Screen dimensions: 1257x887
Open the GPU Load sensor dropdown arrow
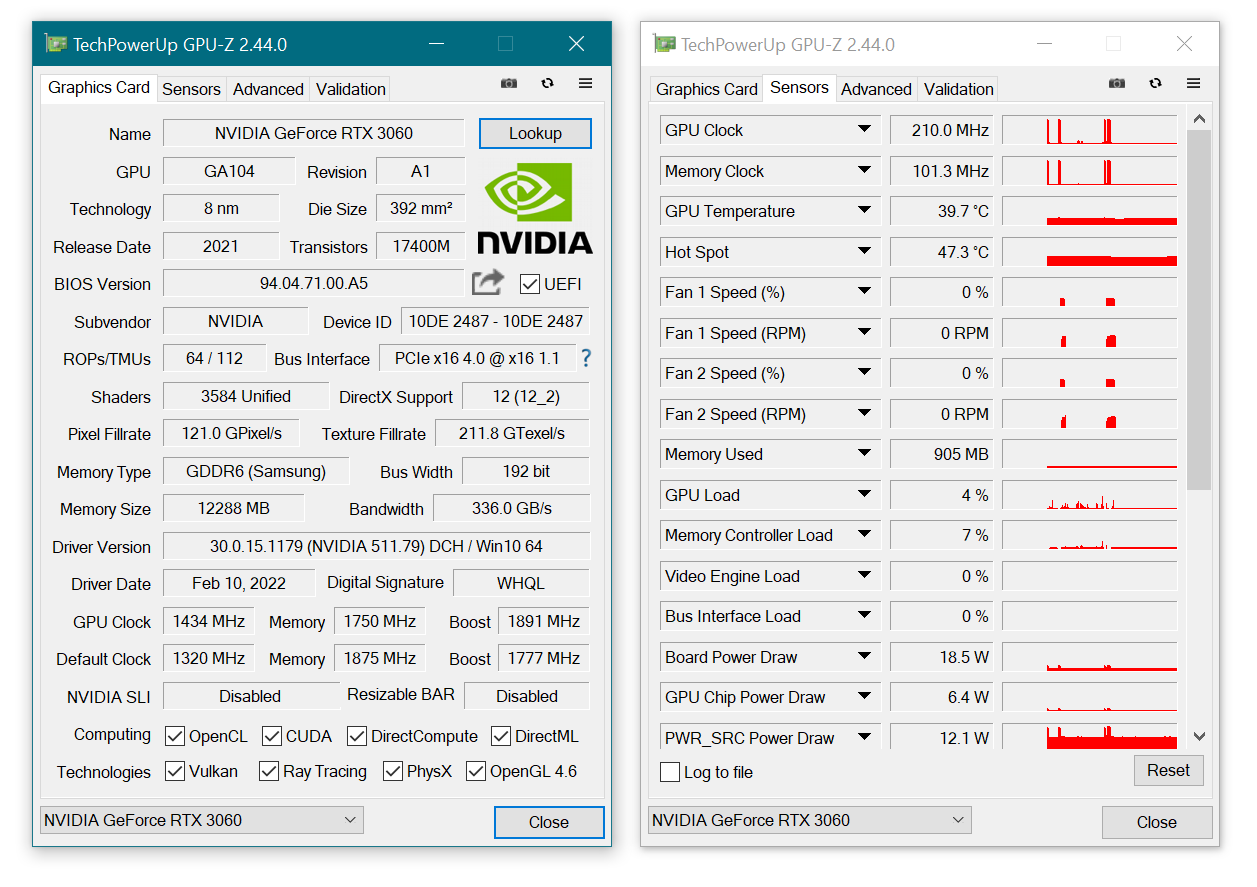point(864,494)
